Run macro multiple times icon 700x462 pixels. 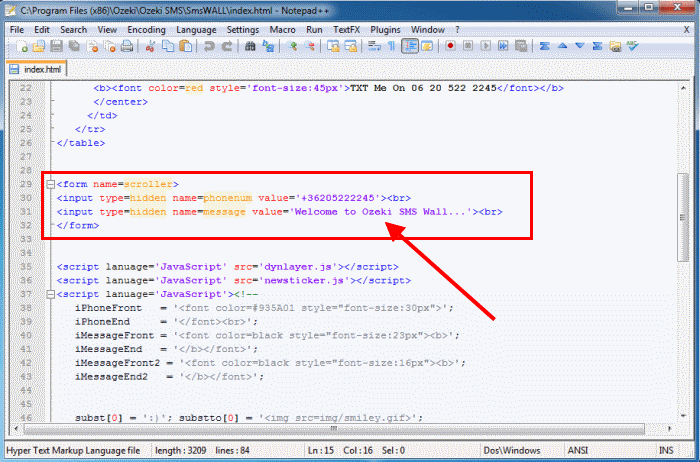(x=503, y=46)
